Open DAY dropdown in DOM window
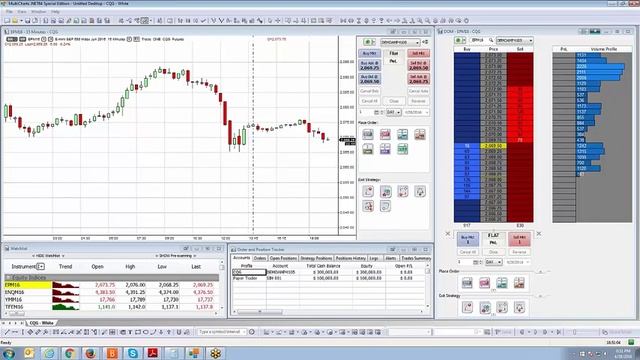Screen dimensions: 640x360 tap(493, 262)
